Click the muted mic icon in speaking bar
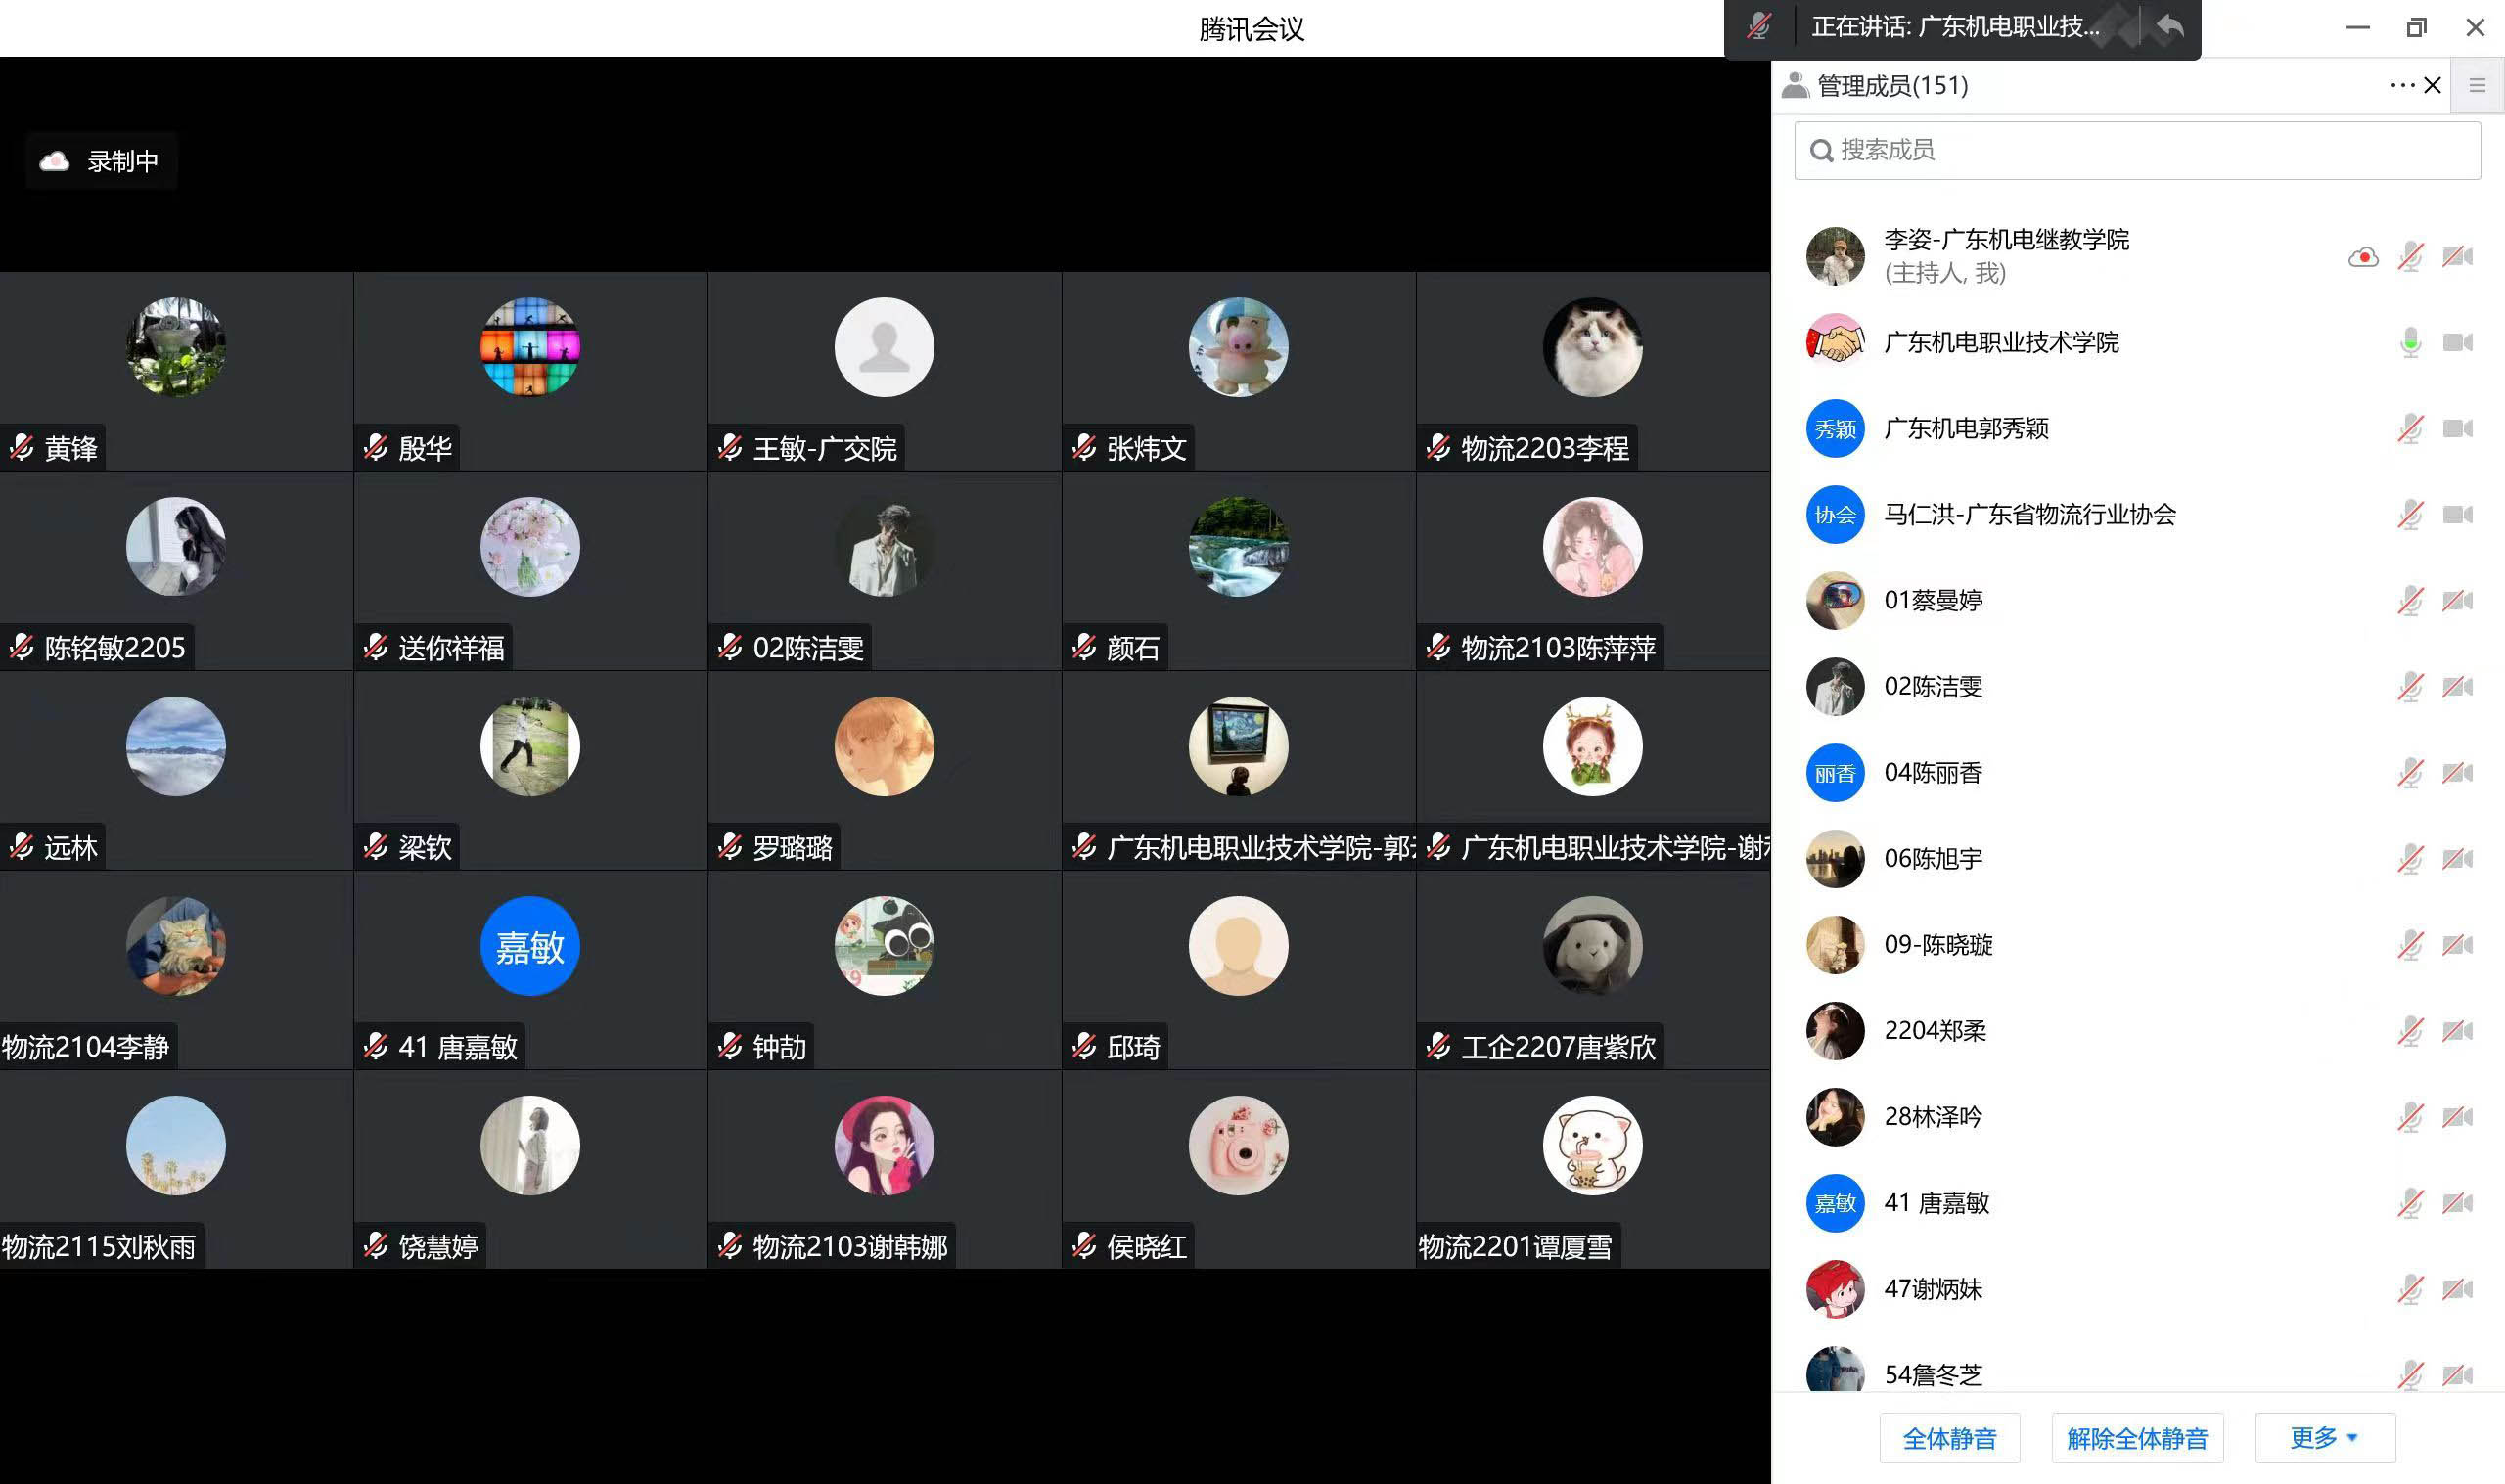2505x1484 pixels. (1759, 27)
